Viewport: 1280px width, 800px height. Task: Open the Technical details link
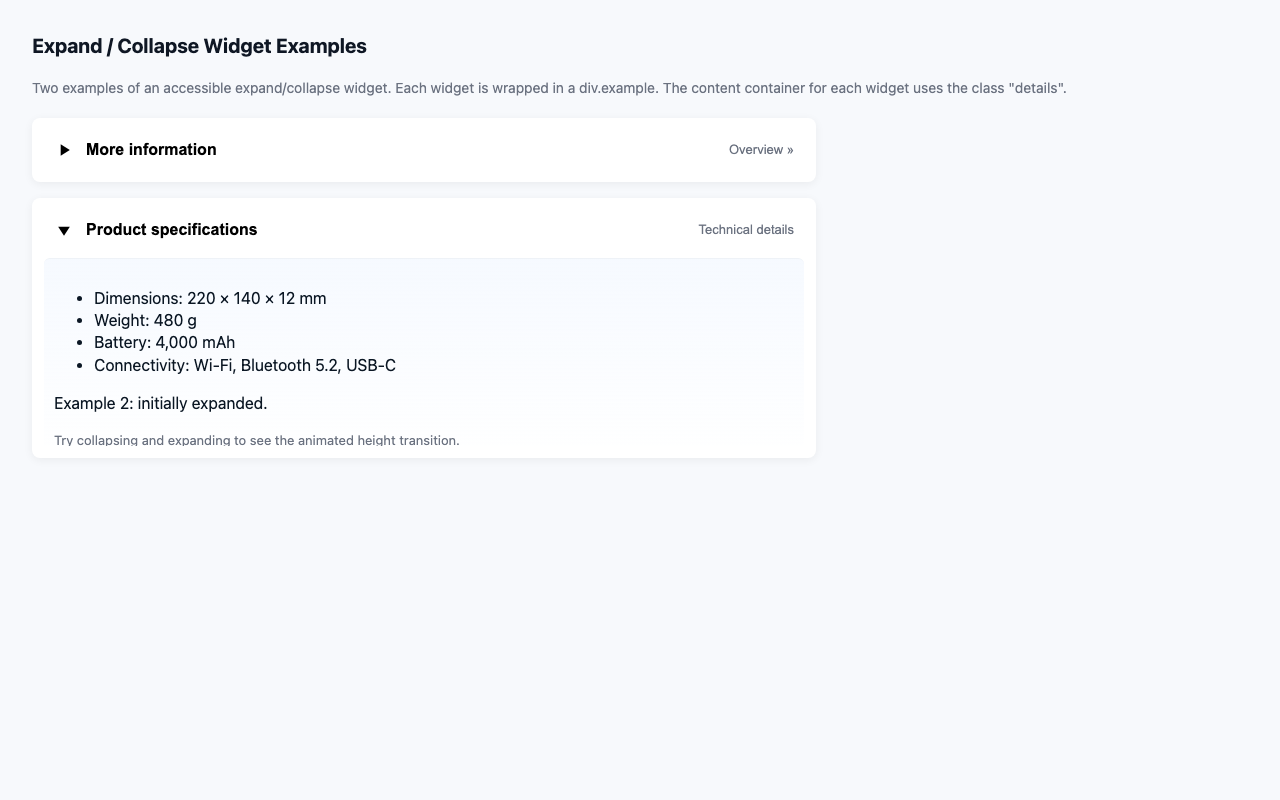coord(745,230)
